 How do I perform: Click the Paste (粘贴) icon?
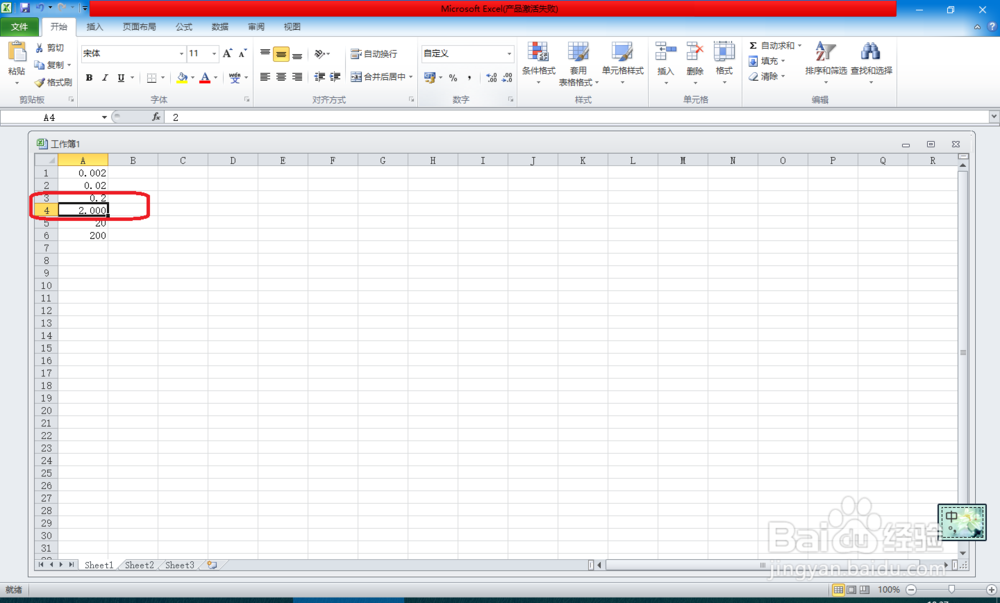17,52
